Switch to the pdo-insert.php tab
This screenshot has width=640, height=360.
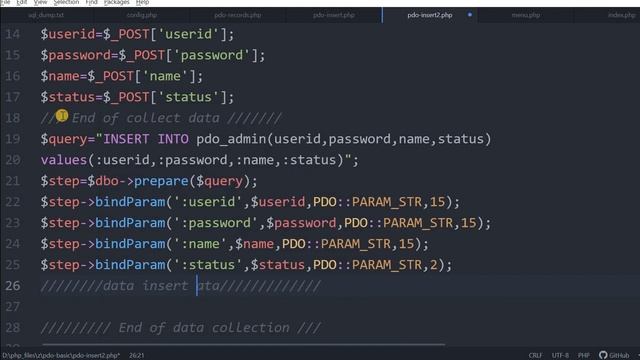click(x=334, y=15)
